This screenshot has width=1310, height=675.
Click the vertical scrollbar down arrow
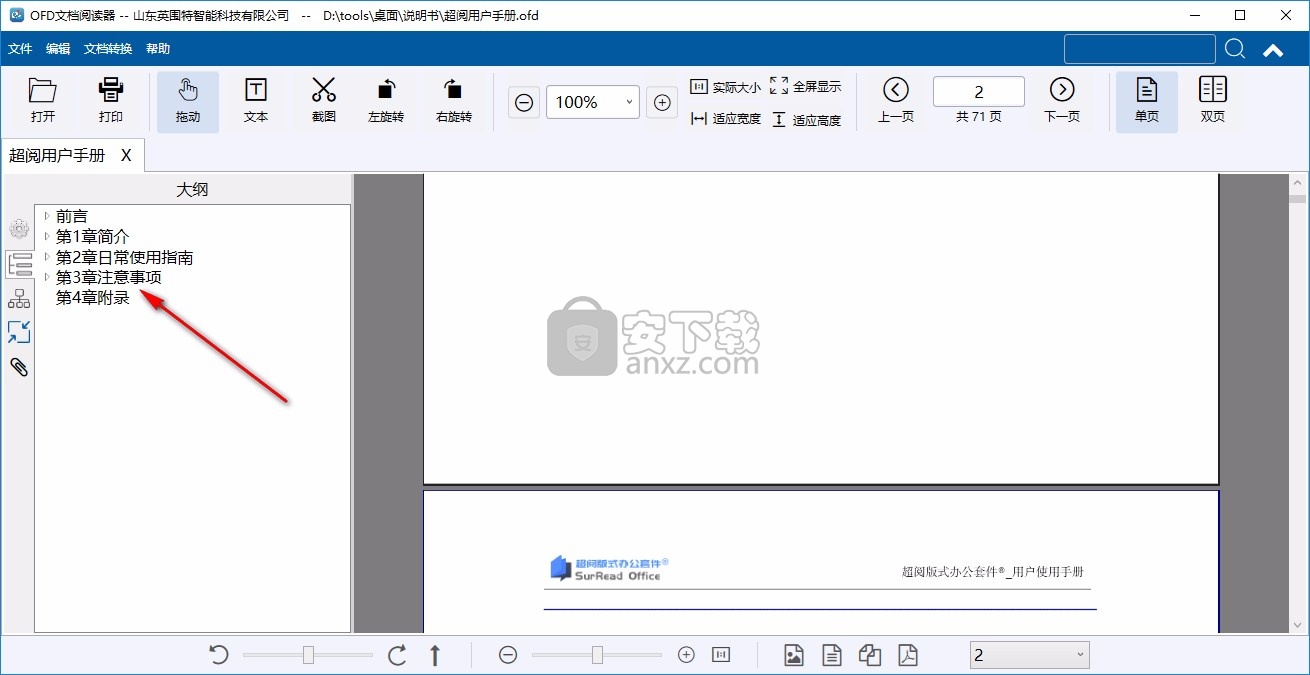[x=1299, y=624]
